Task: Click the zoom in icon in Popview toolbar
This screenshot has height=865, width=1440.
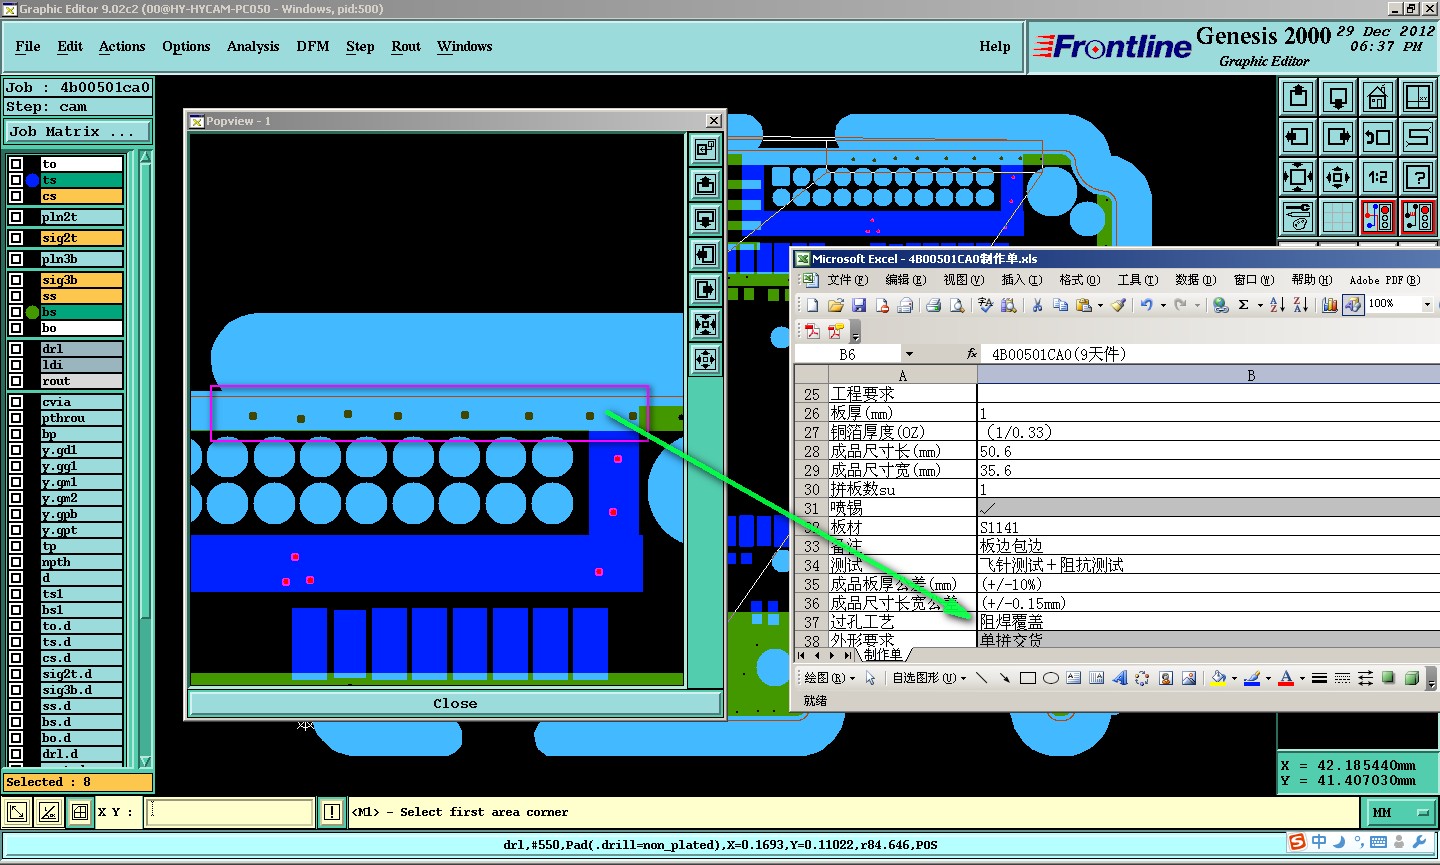Action: (706, 325)
